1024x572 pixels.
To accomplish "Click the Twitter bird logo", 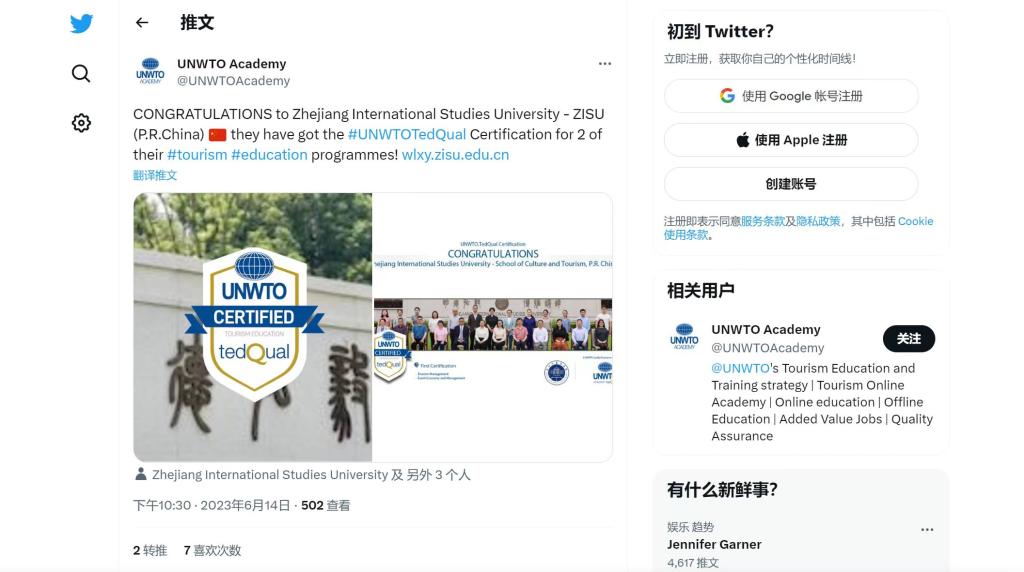I will tap(81, 24).
